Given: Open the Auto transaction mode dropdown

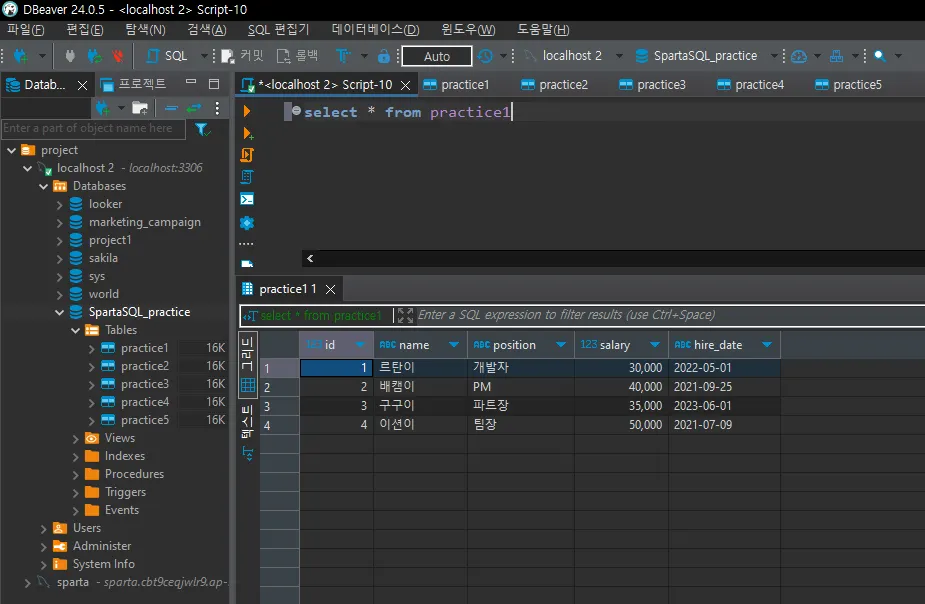Looking at the screenshot, I should tap(437, 56).
